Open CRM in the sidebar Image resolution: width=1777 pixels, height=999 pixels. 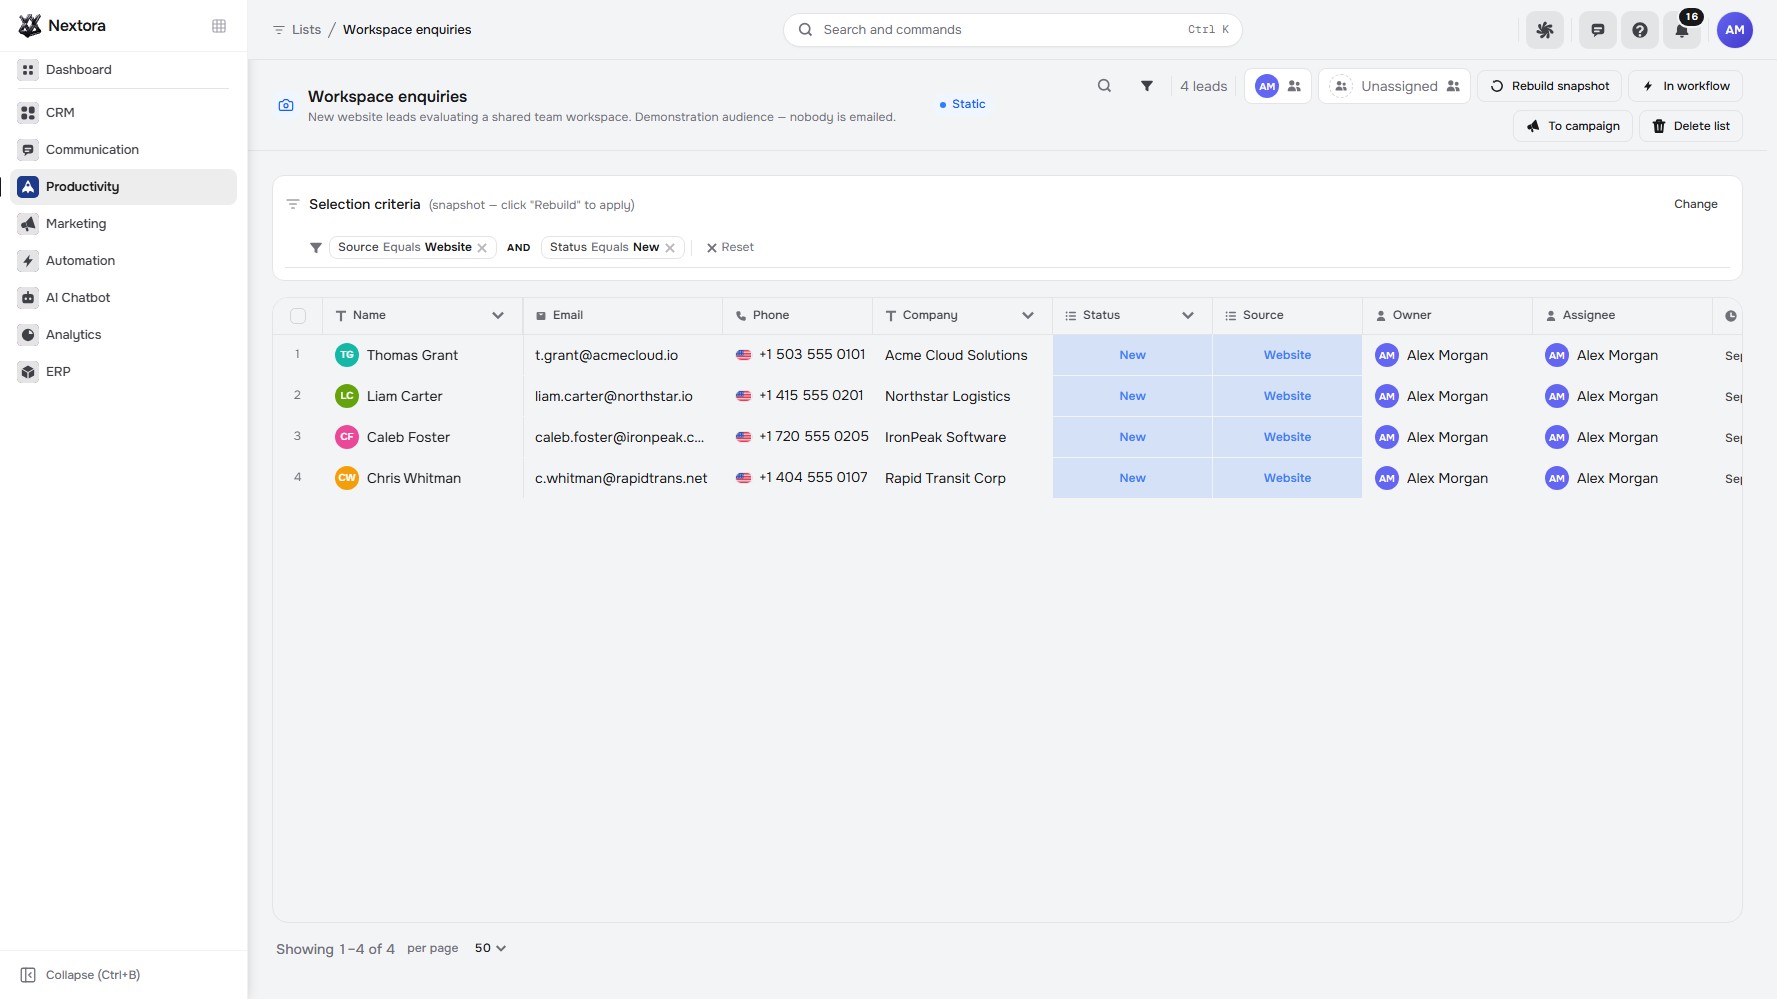tap(123, 113)
